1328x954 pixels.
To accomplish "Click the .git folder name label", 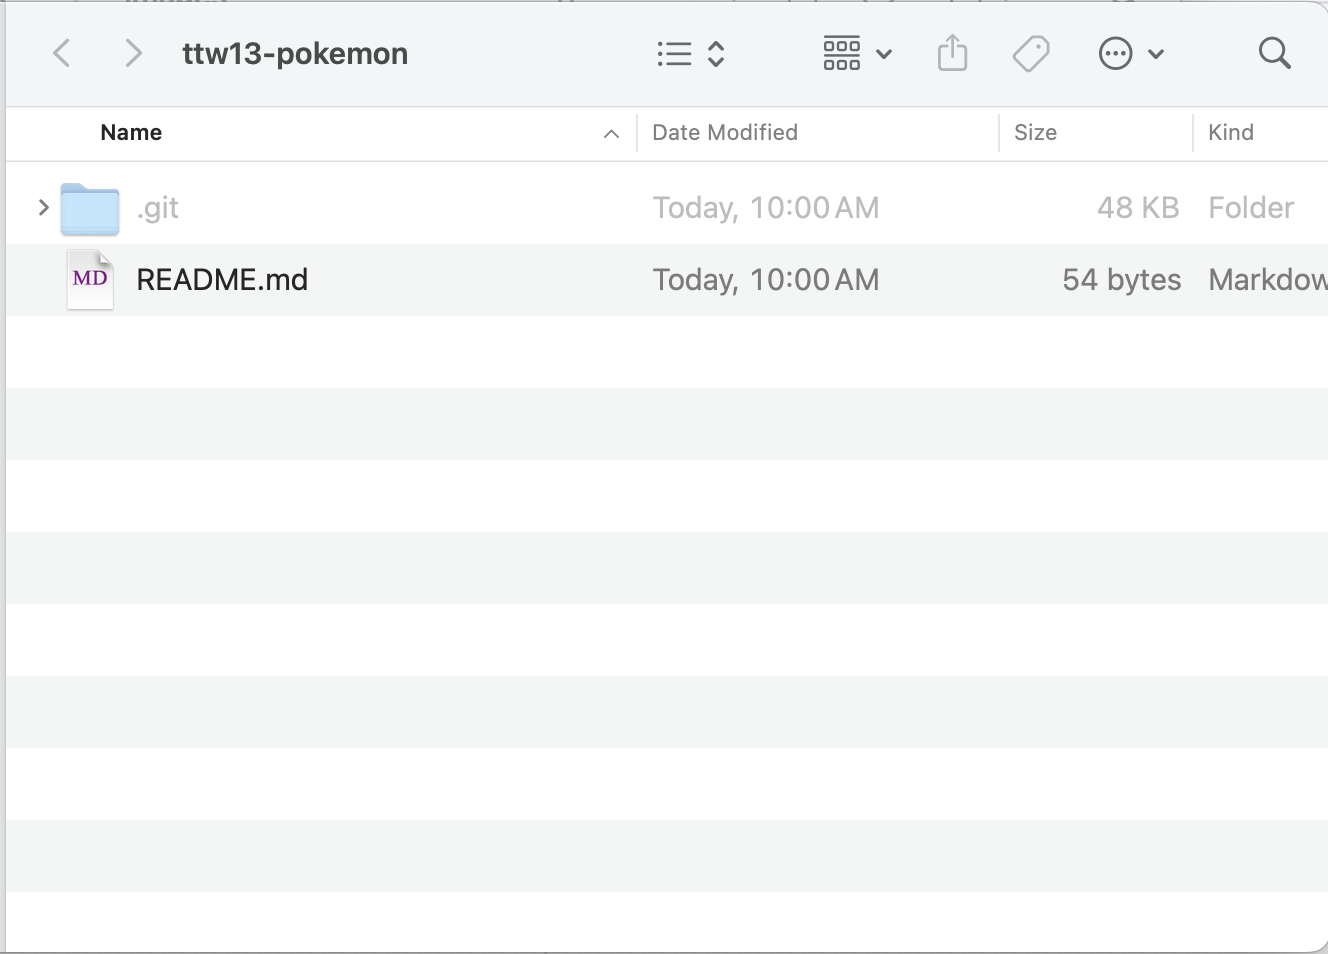I will coord(158,208).
